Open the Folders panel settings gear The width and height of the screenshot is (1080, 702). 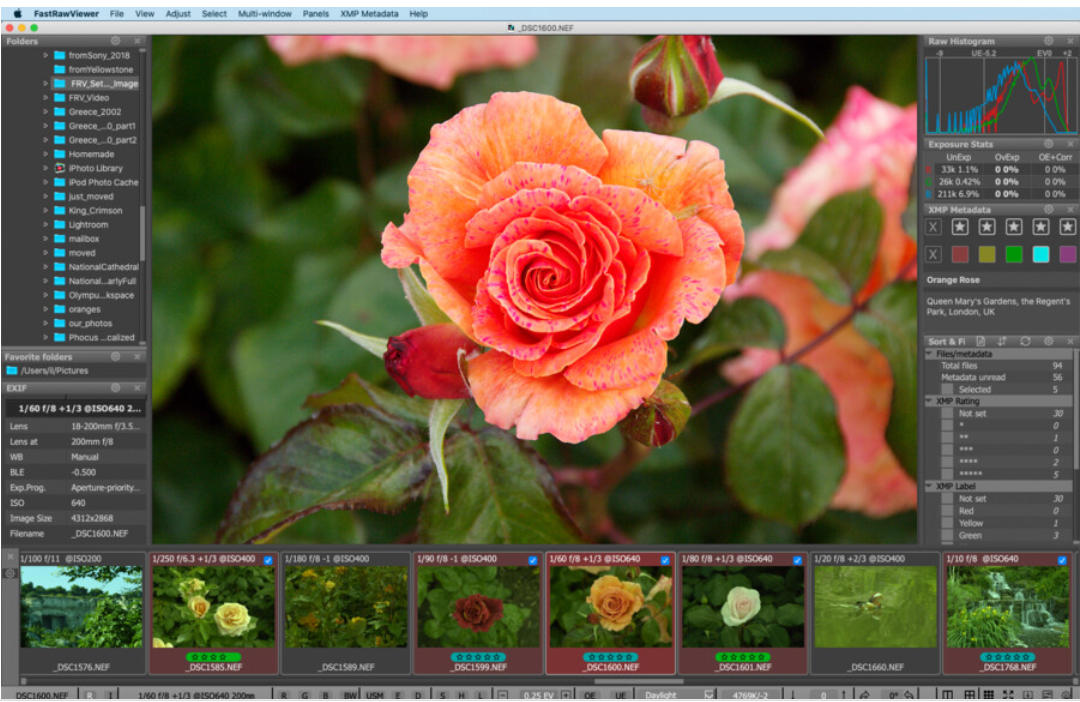(116, 41)
